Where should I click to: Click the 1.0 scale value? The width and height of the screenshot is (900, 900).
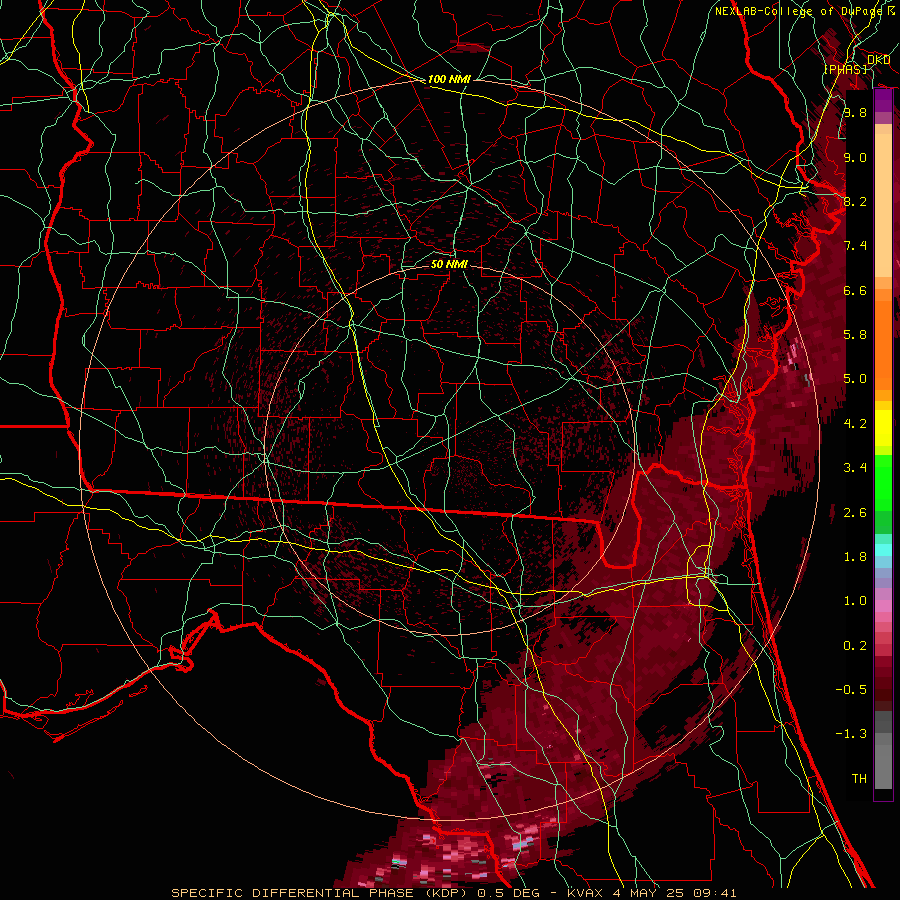pyautogui.click(x=855, y=601)
